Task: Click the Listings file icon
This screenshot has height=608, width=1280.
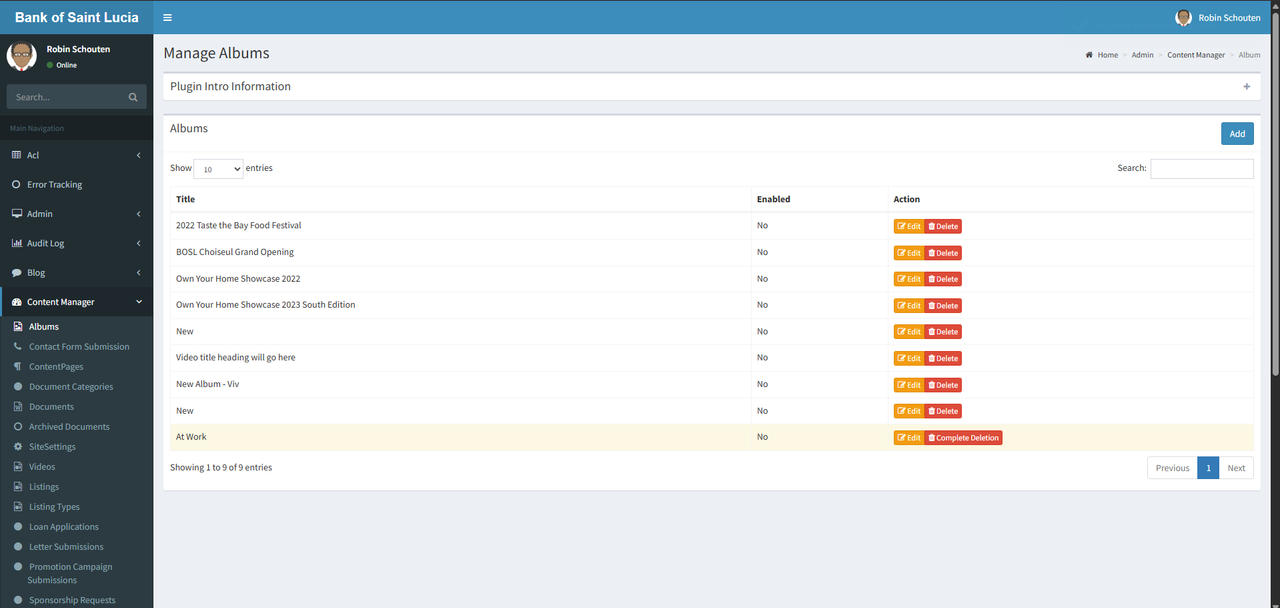Action: tap(19, 486)
